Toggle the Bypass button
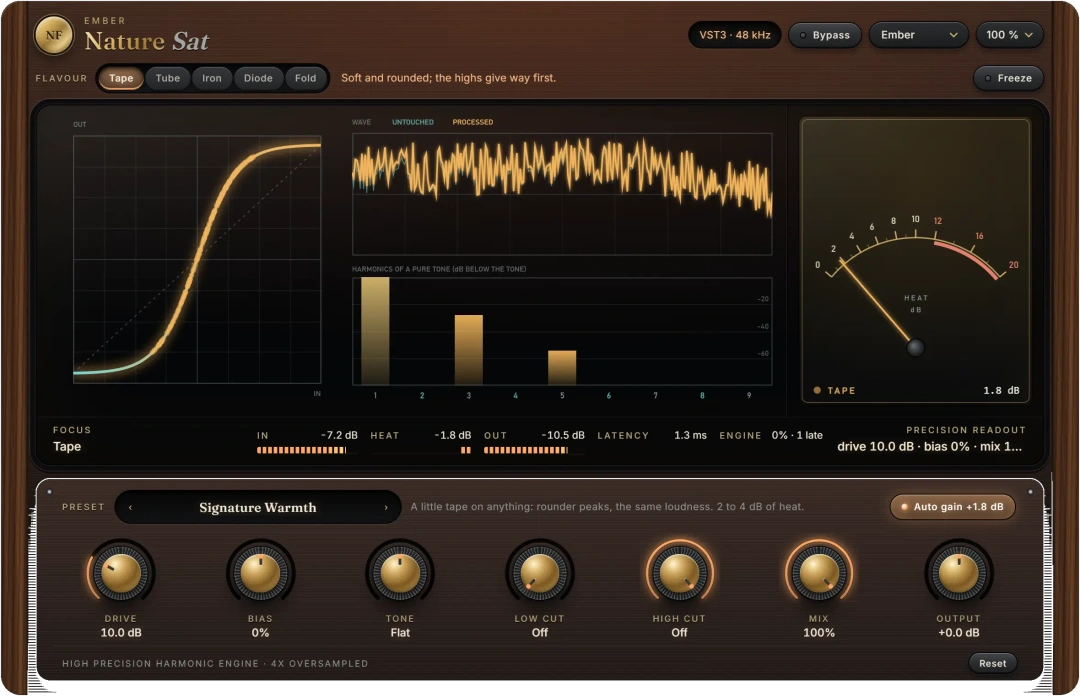Viewport: 1080px width, 696px height. coord(824,35)
